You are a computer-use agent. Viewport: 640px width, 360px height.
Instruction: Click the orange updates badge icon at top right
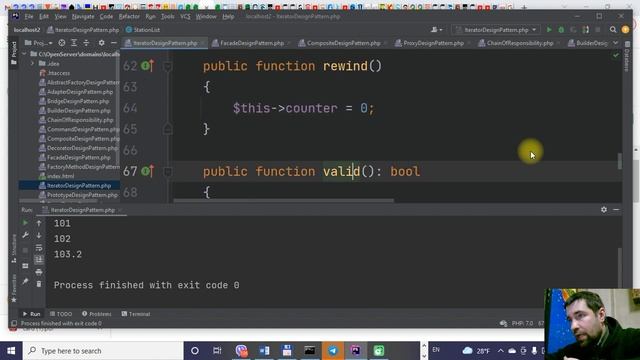pyautogui.click(x=625, y=30)
